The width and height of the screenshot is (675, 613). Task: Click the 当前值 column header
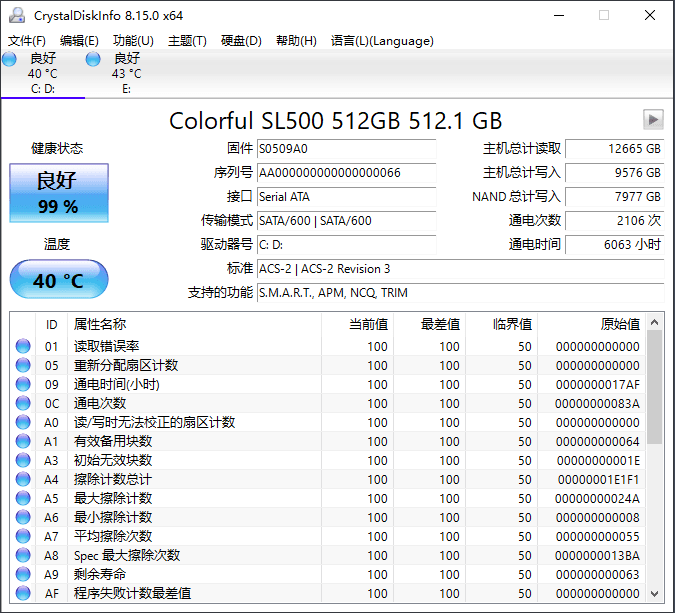pos(357,324)
